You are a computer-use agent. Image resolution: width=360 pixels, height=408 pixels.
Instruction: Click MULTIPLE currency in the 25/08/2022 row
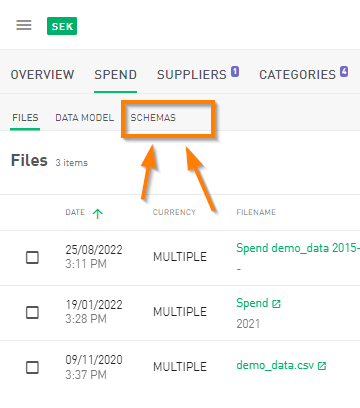[x=180, y=257]
